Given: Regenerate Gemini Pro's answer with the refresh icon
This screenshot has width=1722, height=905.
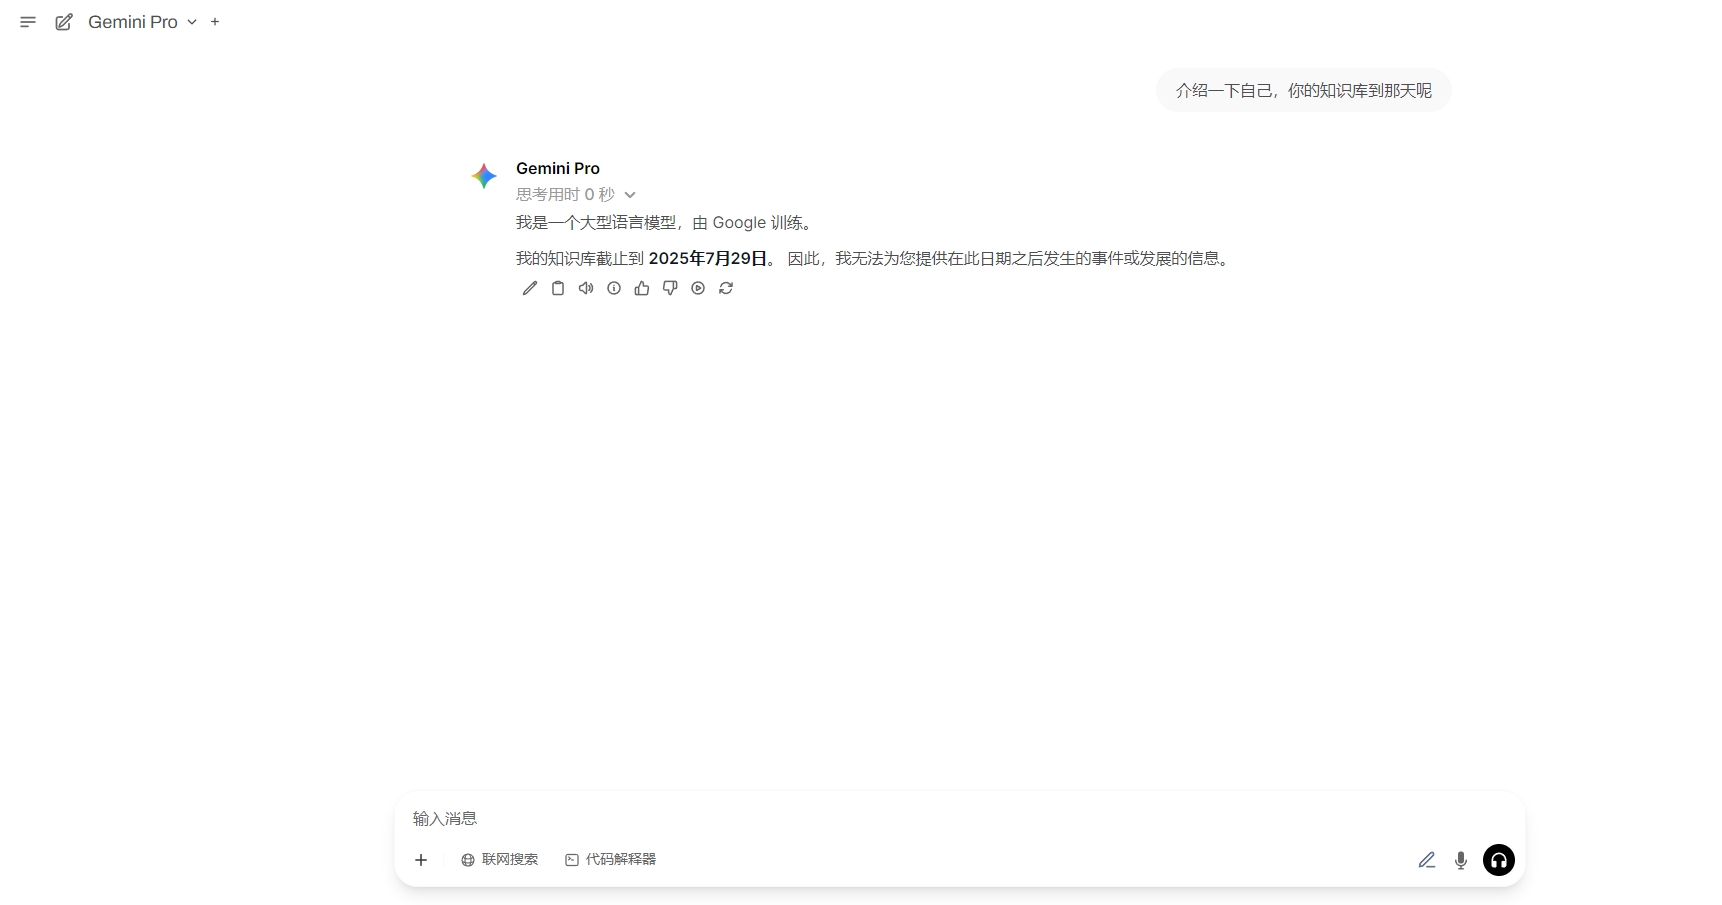Looking at the screenshot, I should [x=726, y=288].
